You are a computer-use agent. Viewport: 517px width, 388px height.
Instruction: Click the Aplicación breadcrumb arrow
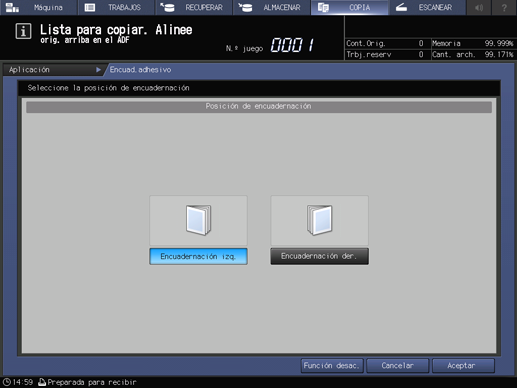98,70
